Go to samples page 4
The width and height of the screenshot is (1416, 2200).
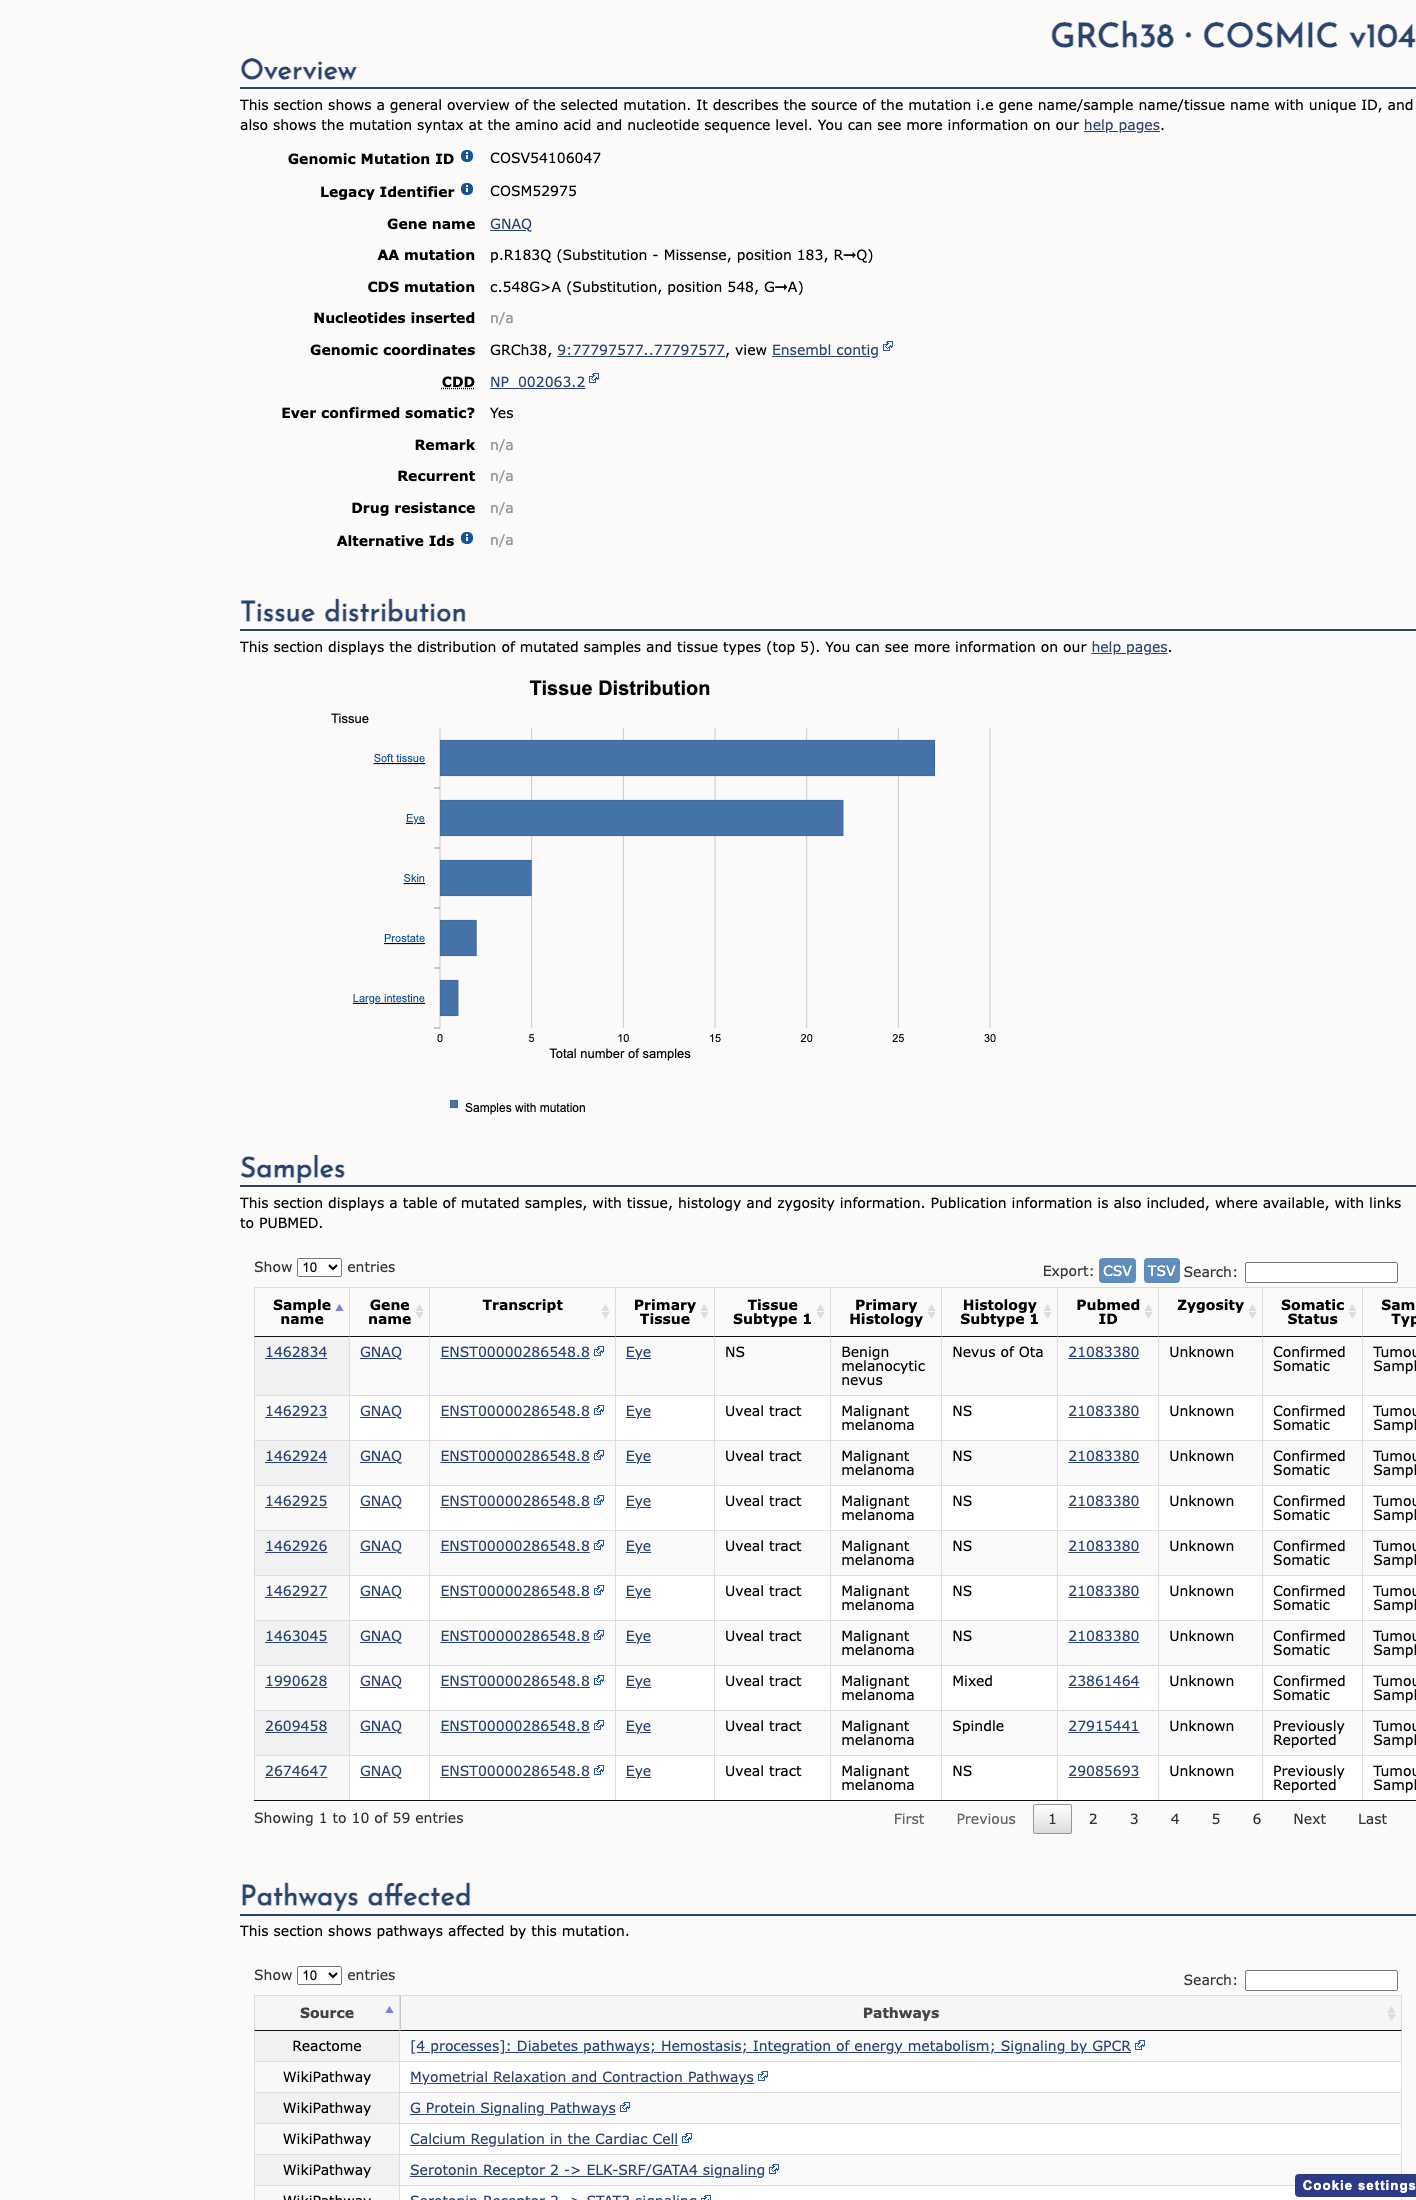tap(1175, 1819)
